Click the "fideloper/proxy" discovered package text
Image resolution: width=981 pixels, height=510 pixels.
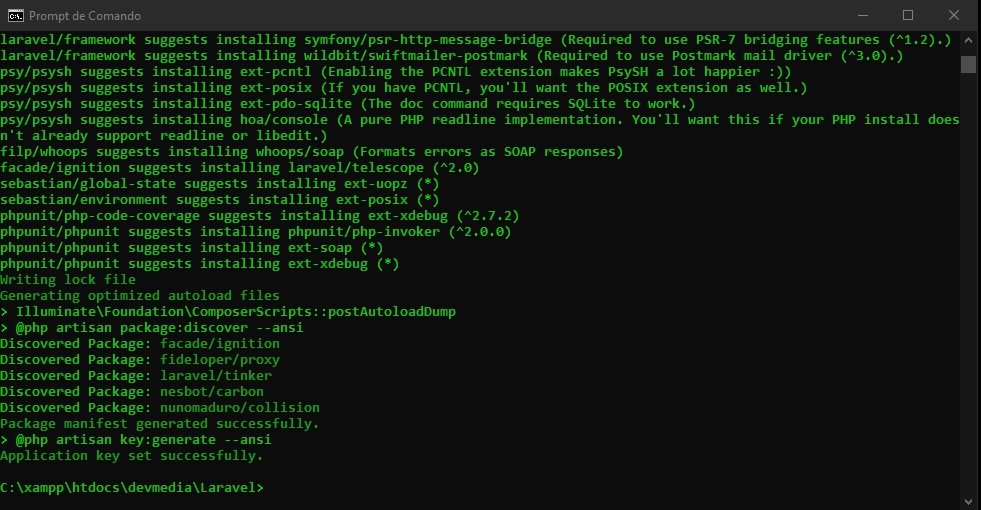[x=220, y=360]
